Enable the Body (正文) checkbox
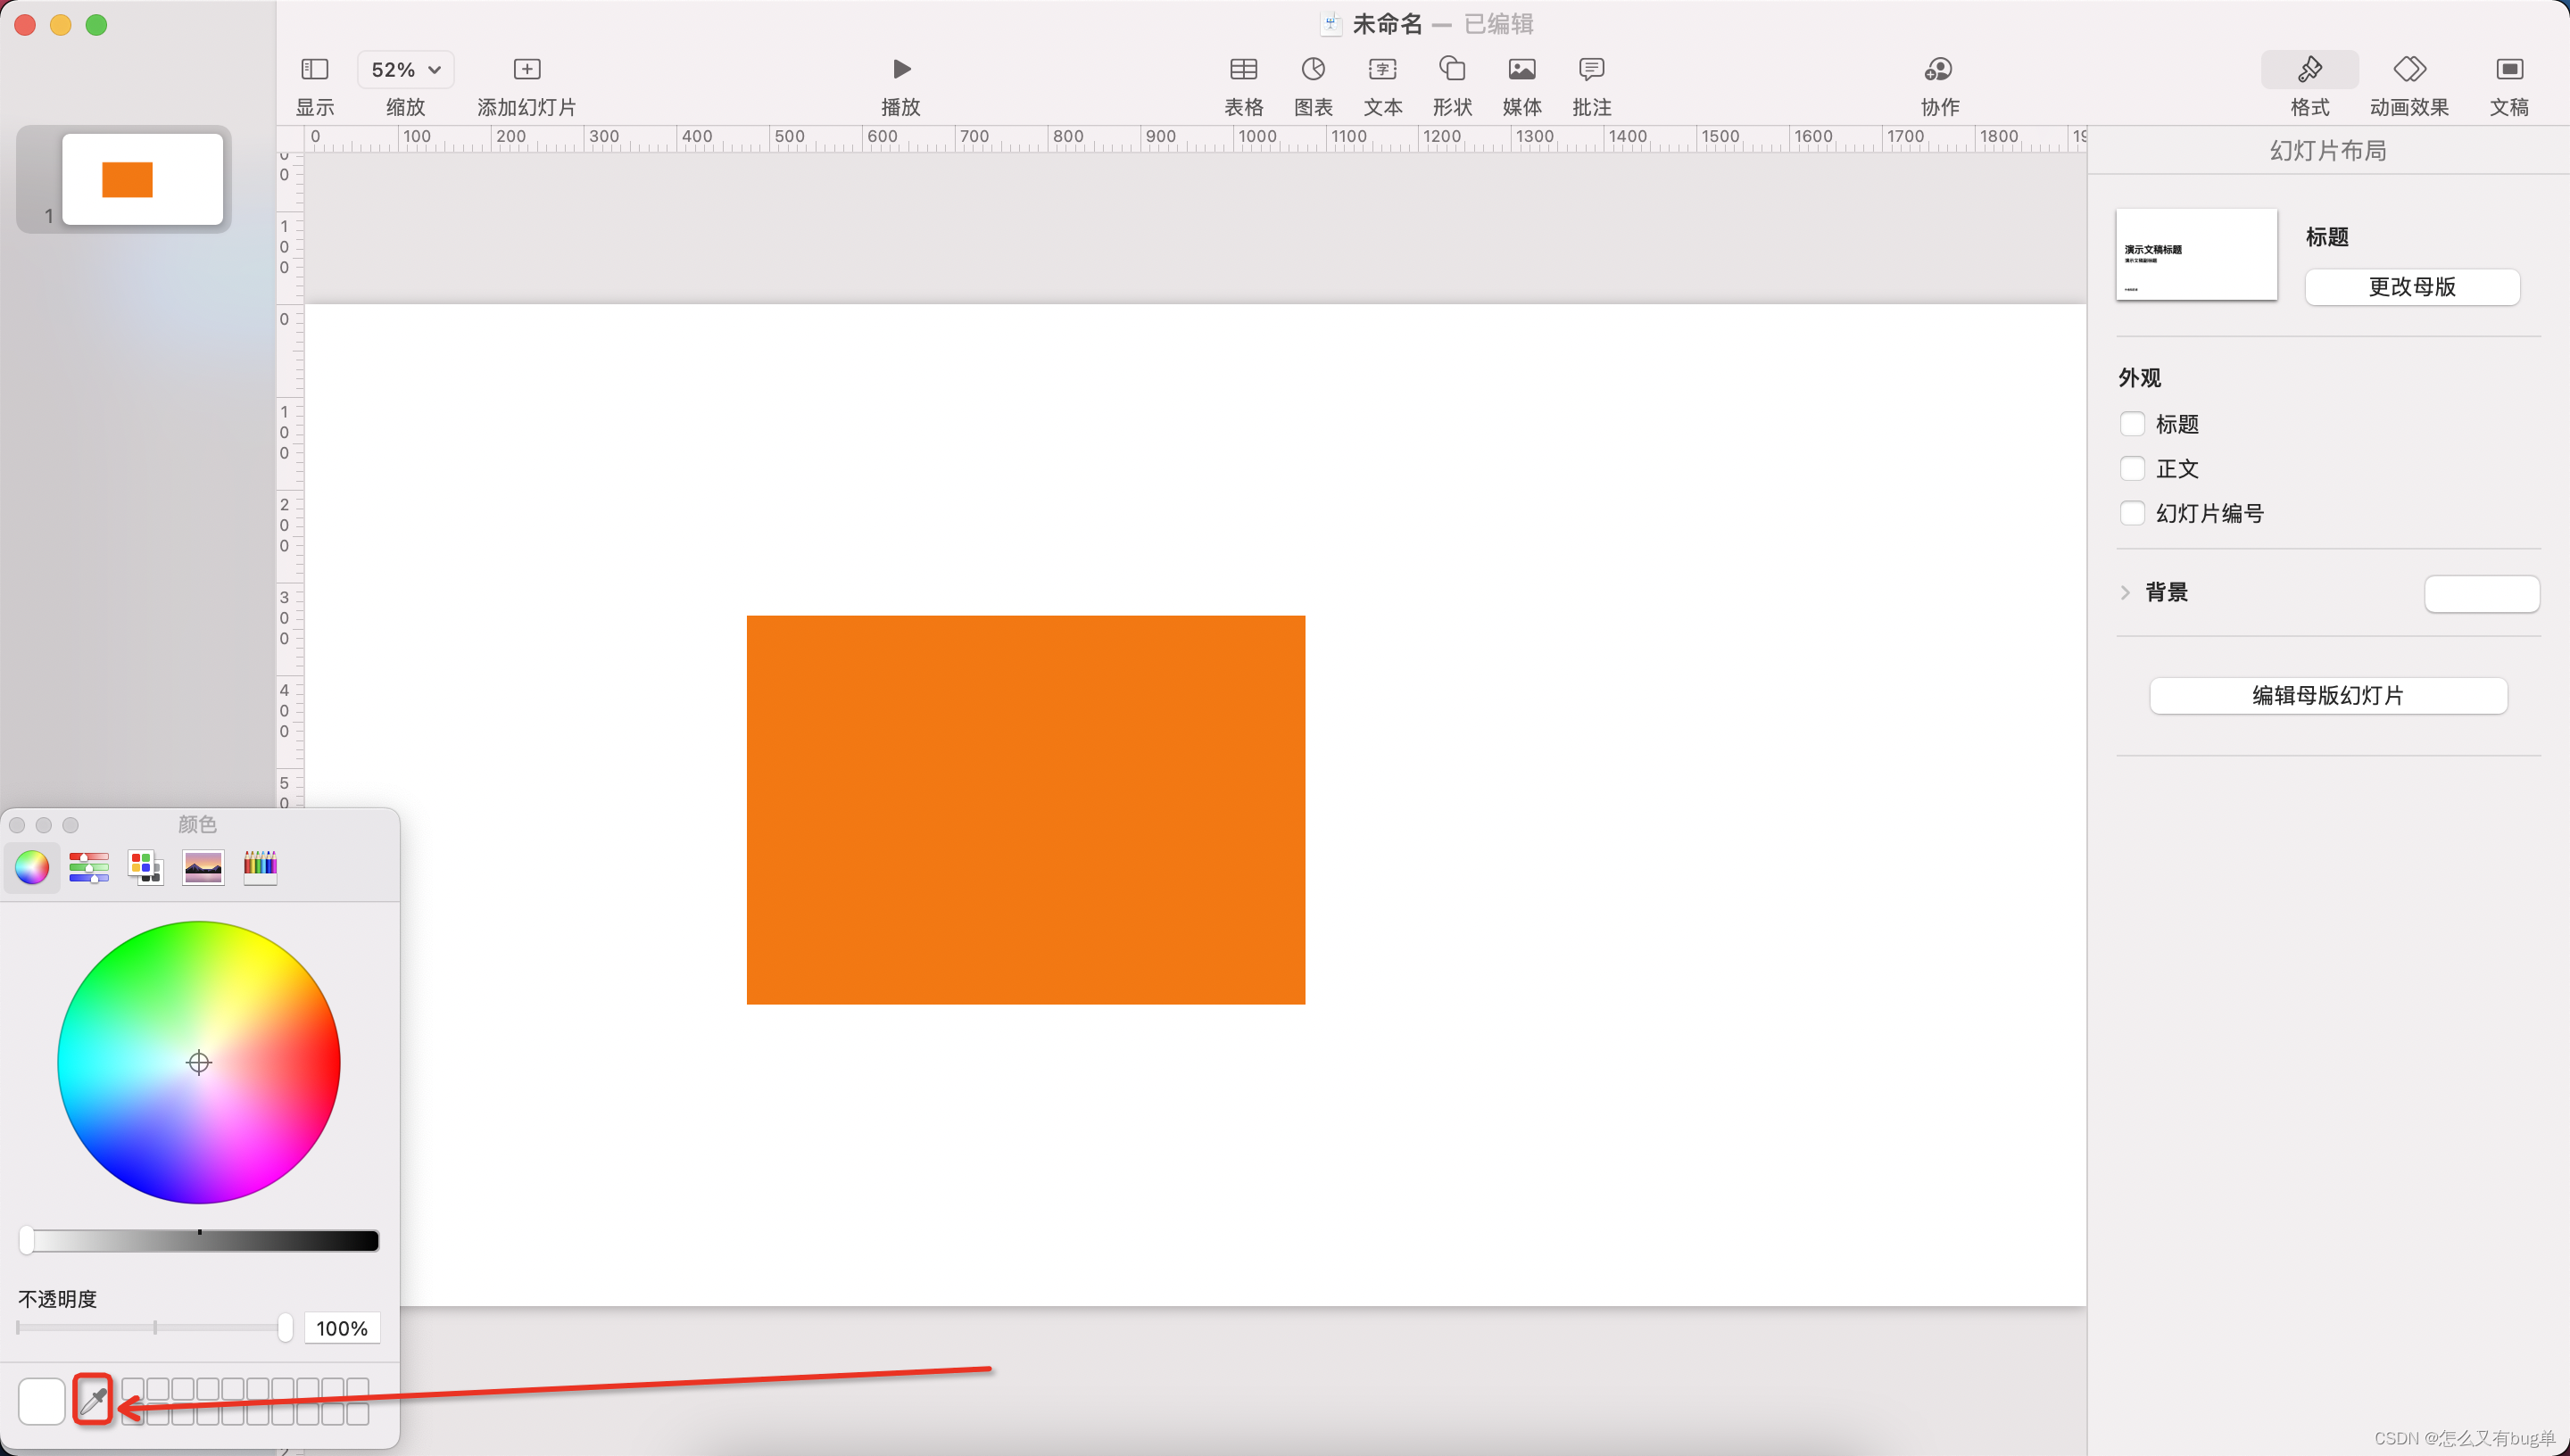The height and width of the screenshot is (1456, 2570). point(2132,468)
